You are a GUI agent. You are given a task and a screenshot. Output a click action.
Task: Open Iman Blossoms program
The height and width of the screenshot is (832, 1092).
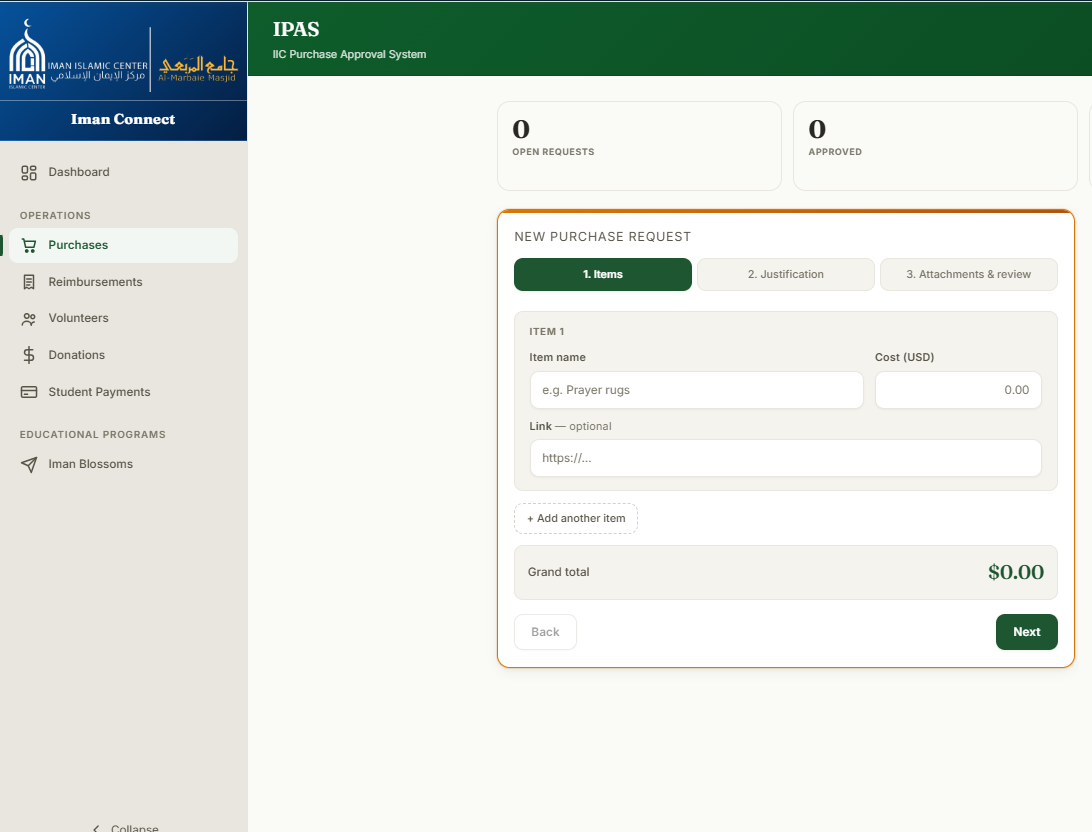point(123,464)
